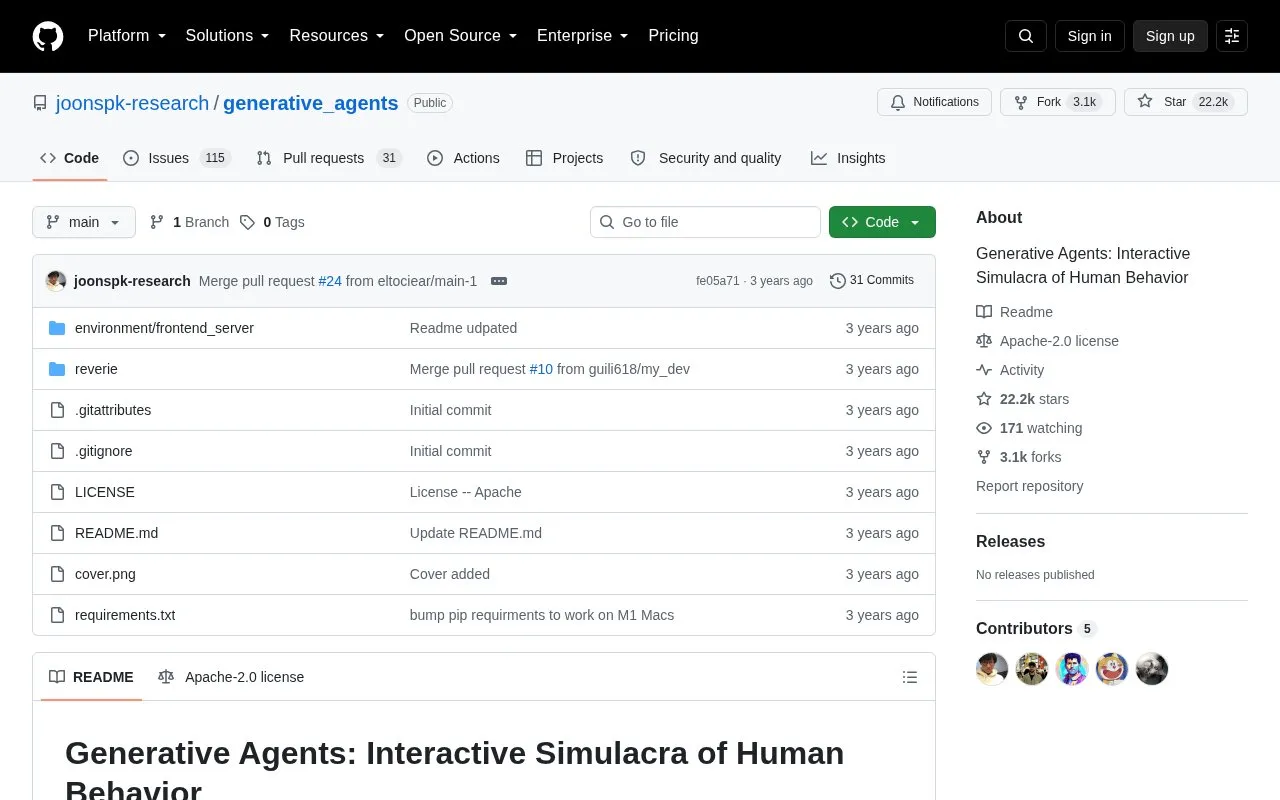Image resolution: width=1280 pixels, height=800 pixels.
Task: Focus the Go to file search field
Action: (705, 222)
